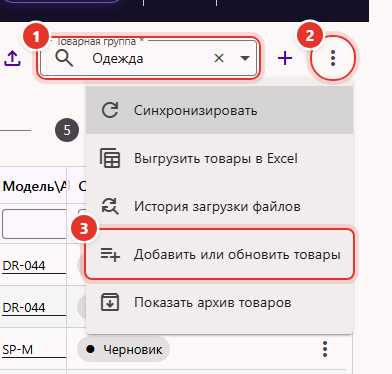Open История загрузки файлов

pos(219,206)
